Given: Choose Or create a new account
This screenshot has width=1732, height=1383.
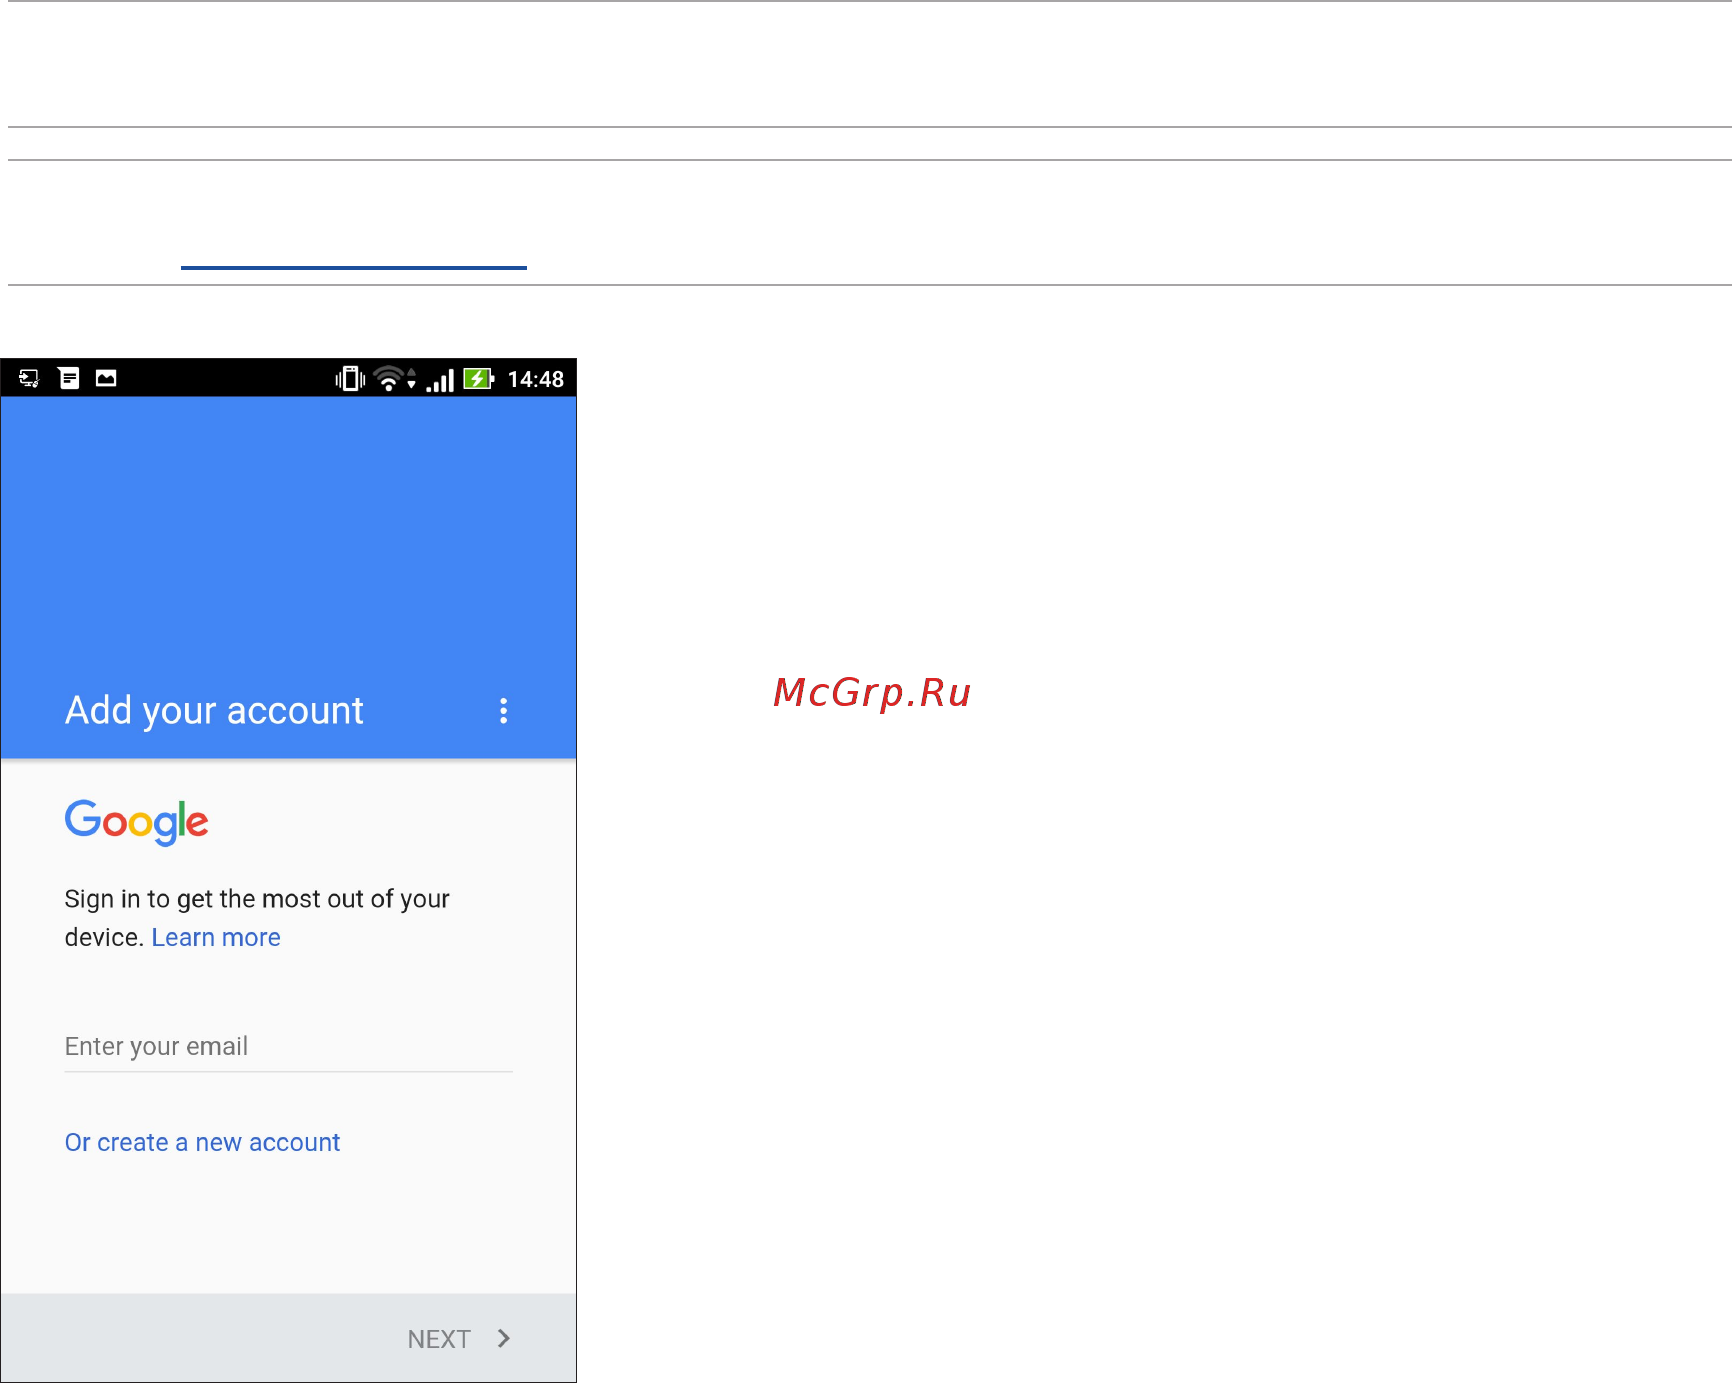Looking at the screenshot, I should point(202,1142).
